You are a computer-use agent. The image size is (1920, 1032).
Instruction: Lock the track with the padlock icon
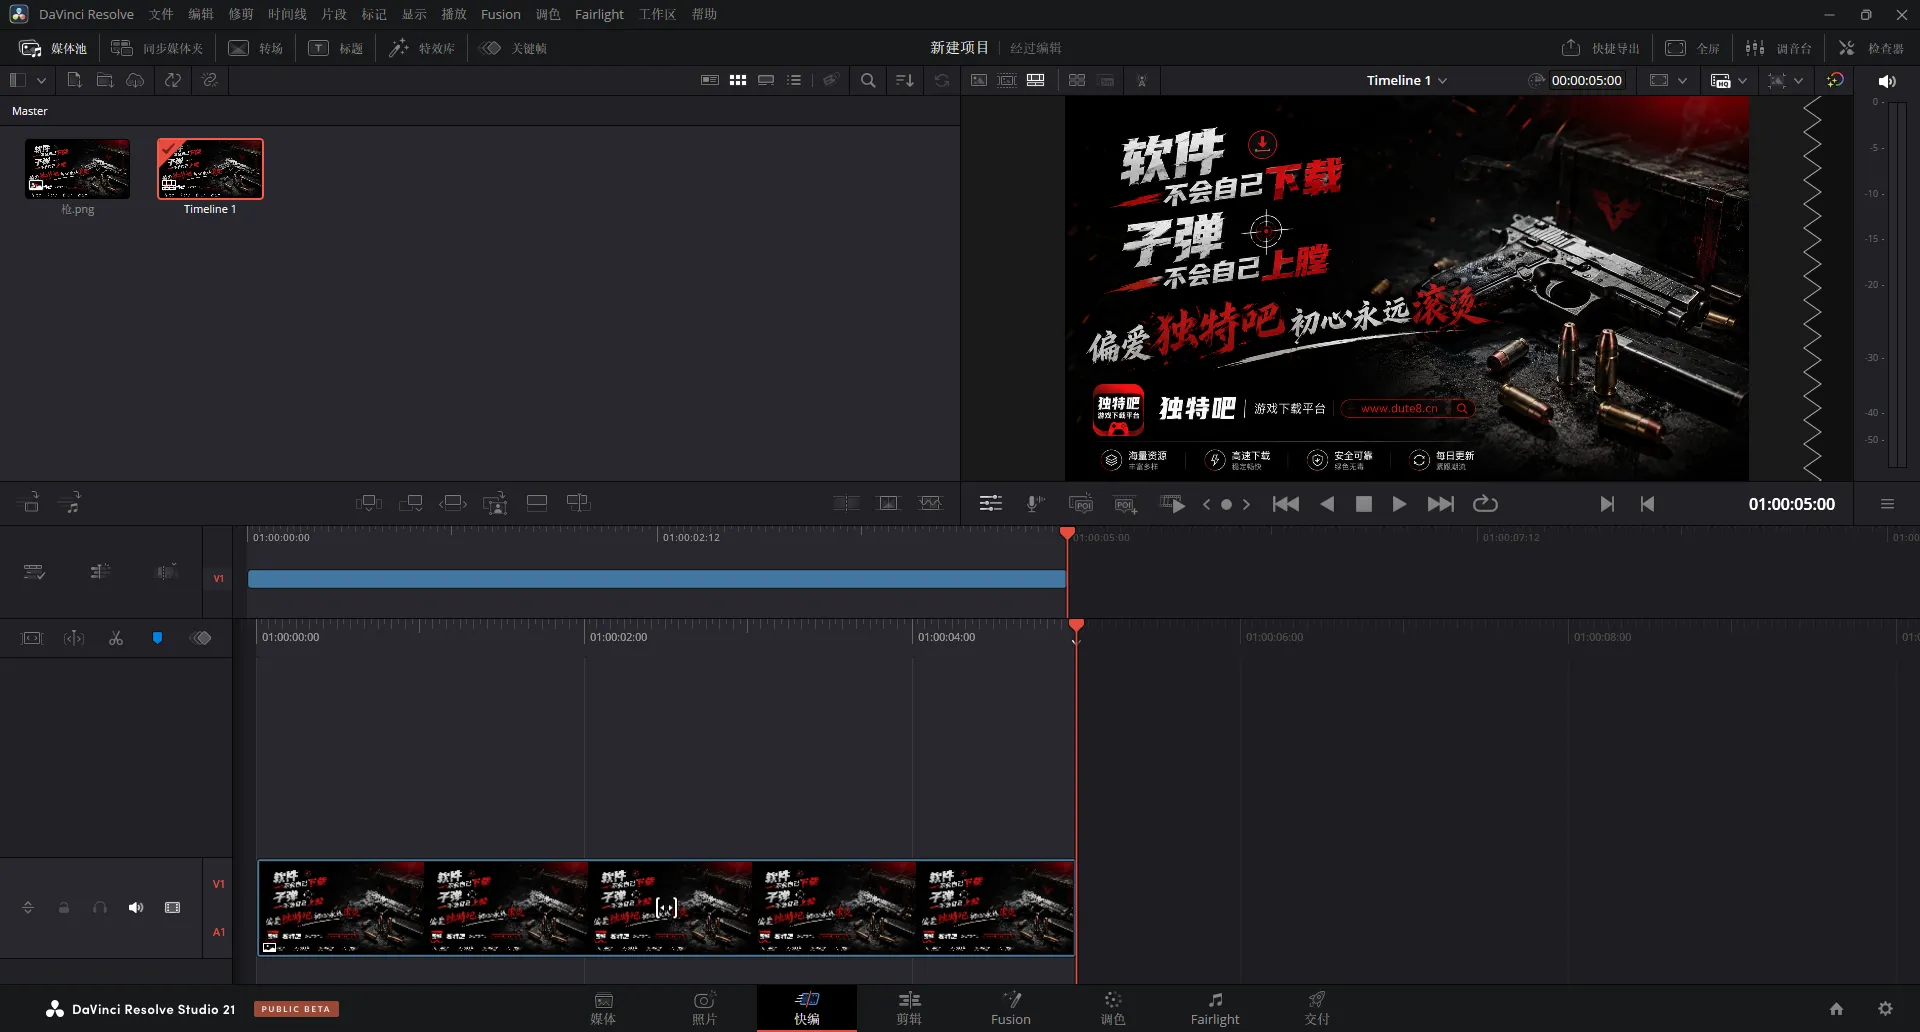tap(64, 908)
